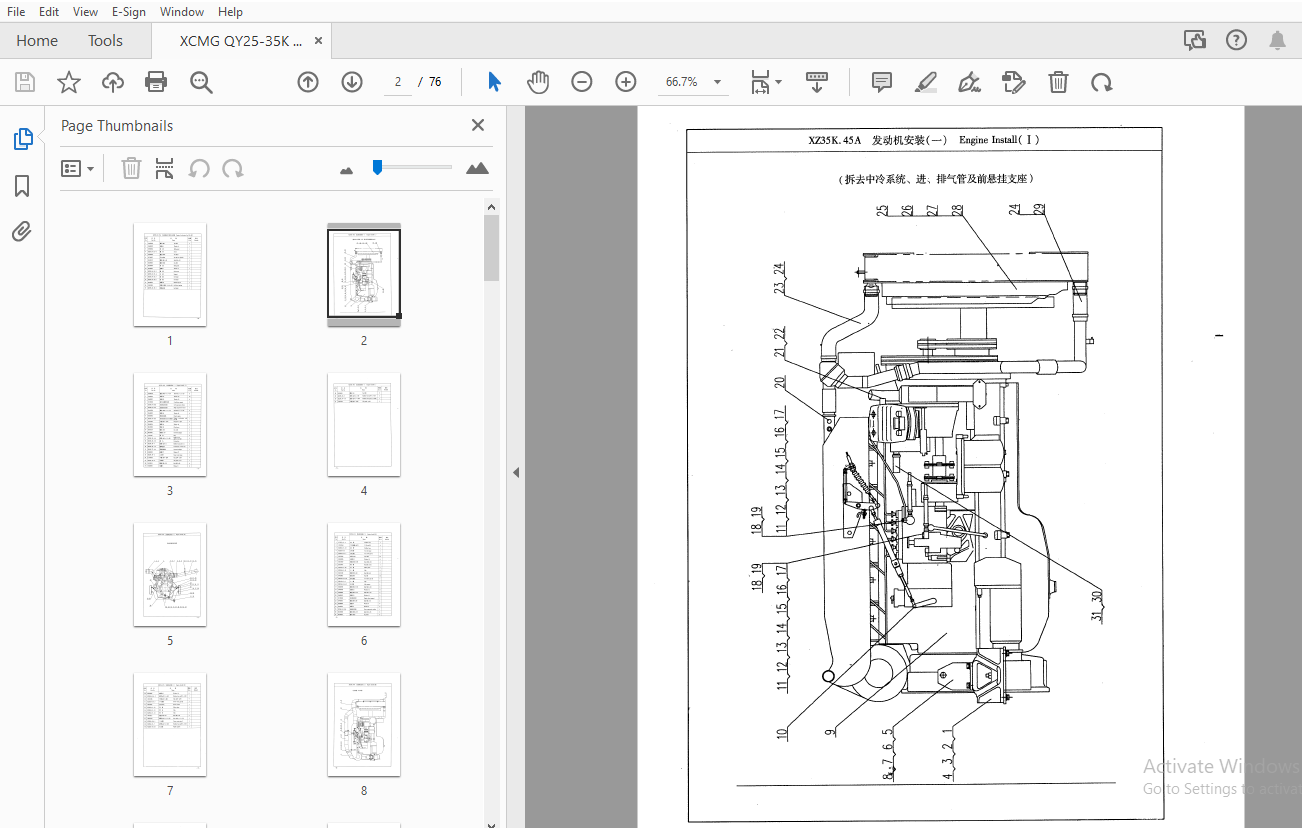Select page 6 thumbnail
The height and width of the screenshot is (828, 1302).
pos(364,575)
